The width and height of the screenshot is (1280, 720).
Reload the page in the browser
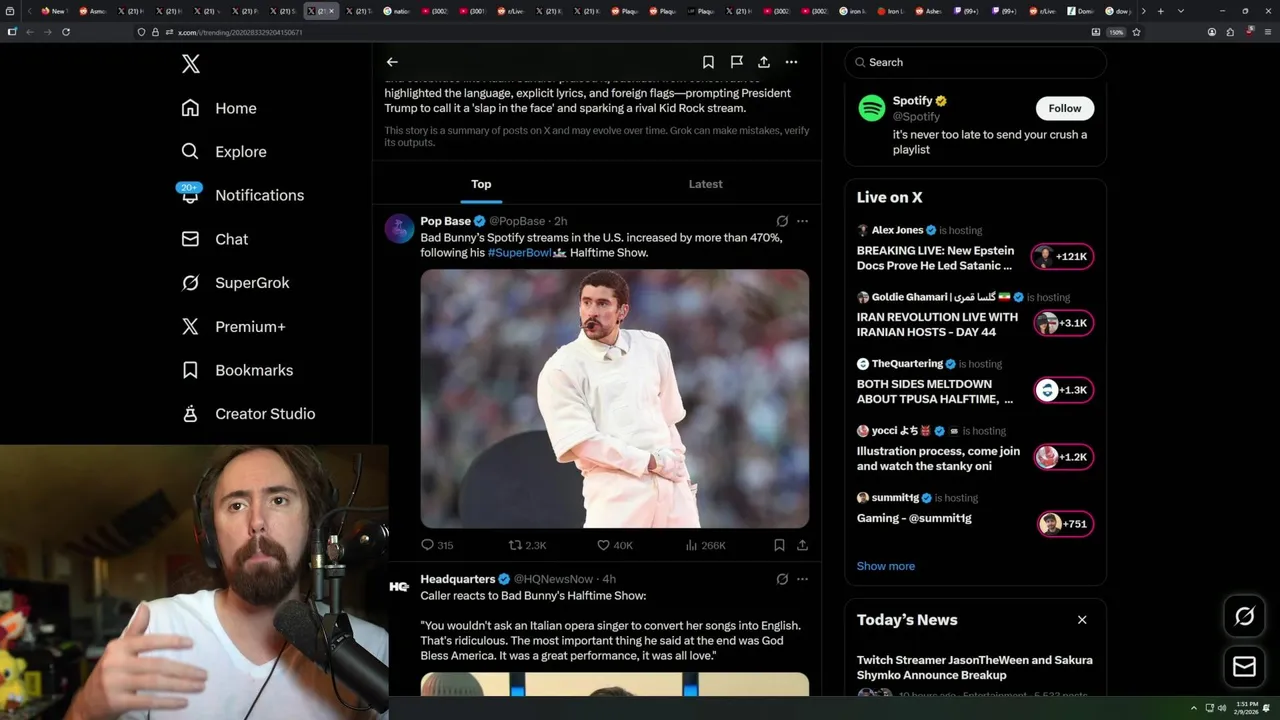(x=66, y=32)
